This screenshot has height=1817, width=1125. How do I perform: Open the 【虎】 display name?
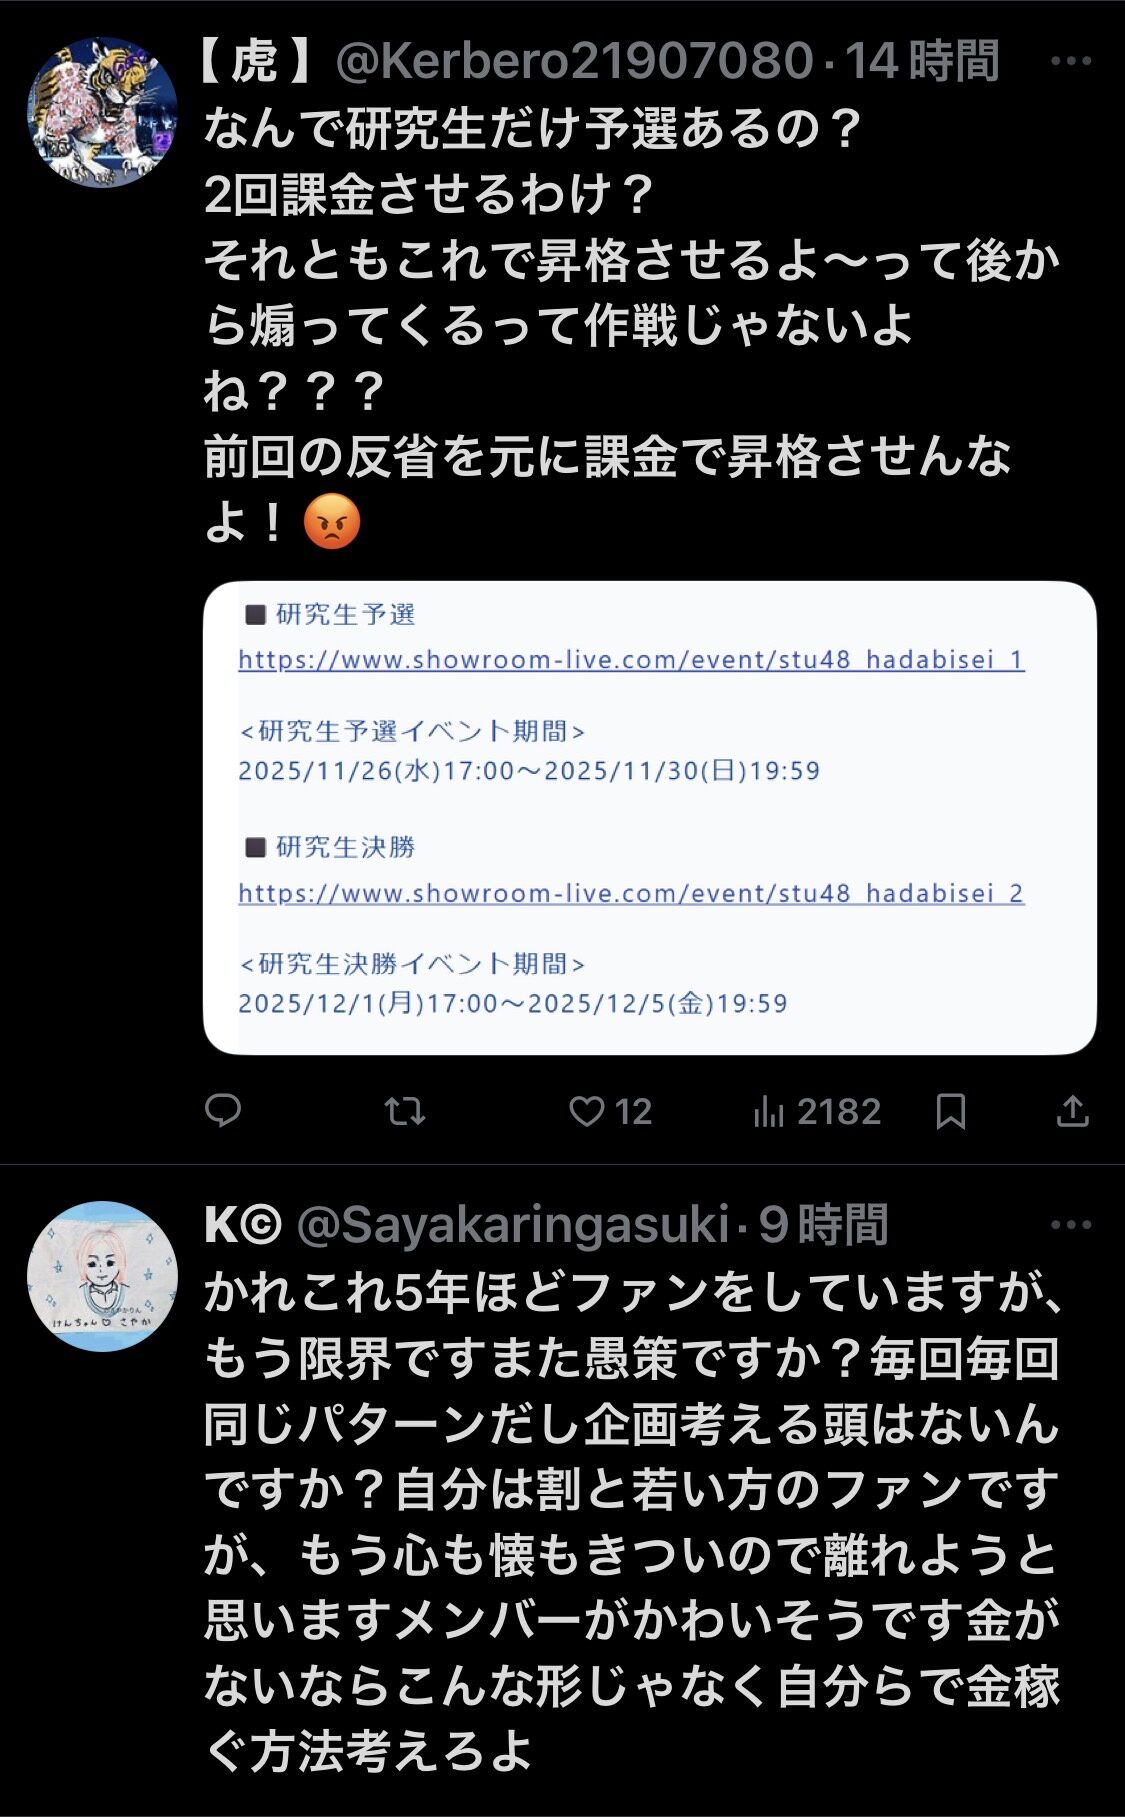255,61
